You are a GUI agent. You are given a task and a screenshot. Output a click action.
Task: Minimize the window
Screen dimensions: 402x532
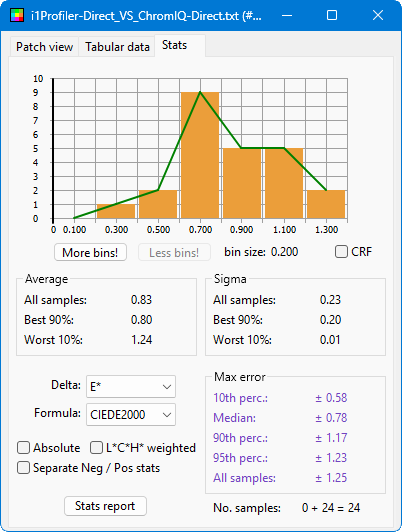tap(287, 15)
